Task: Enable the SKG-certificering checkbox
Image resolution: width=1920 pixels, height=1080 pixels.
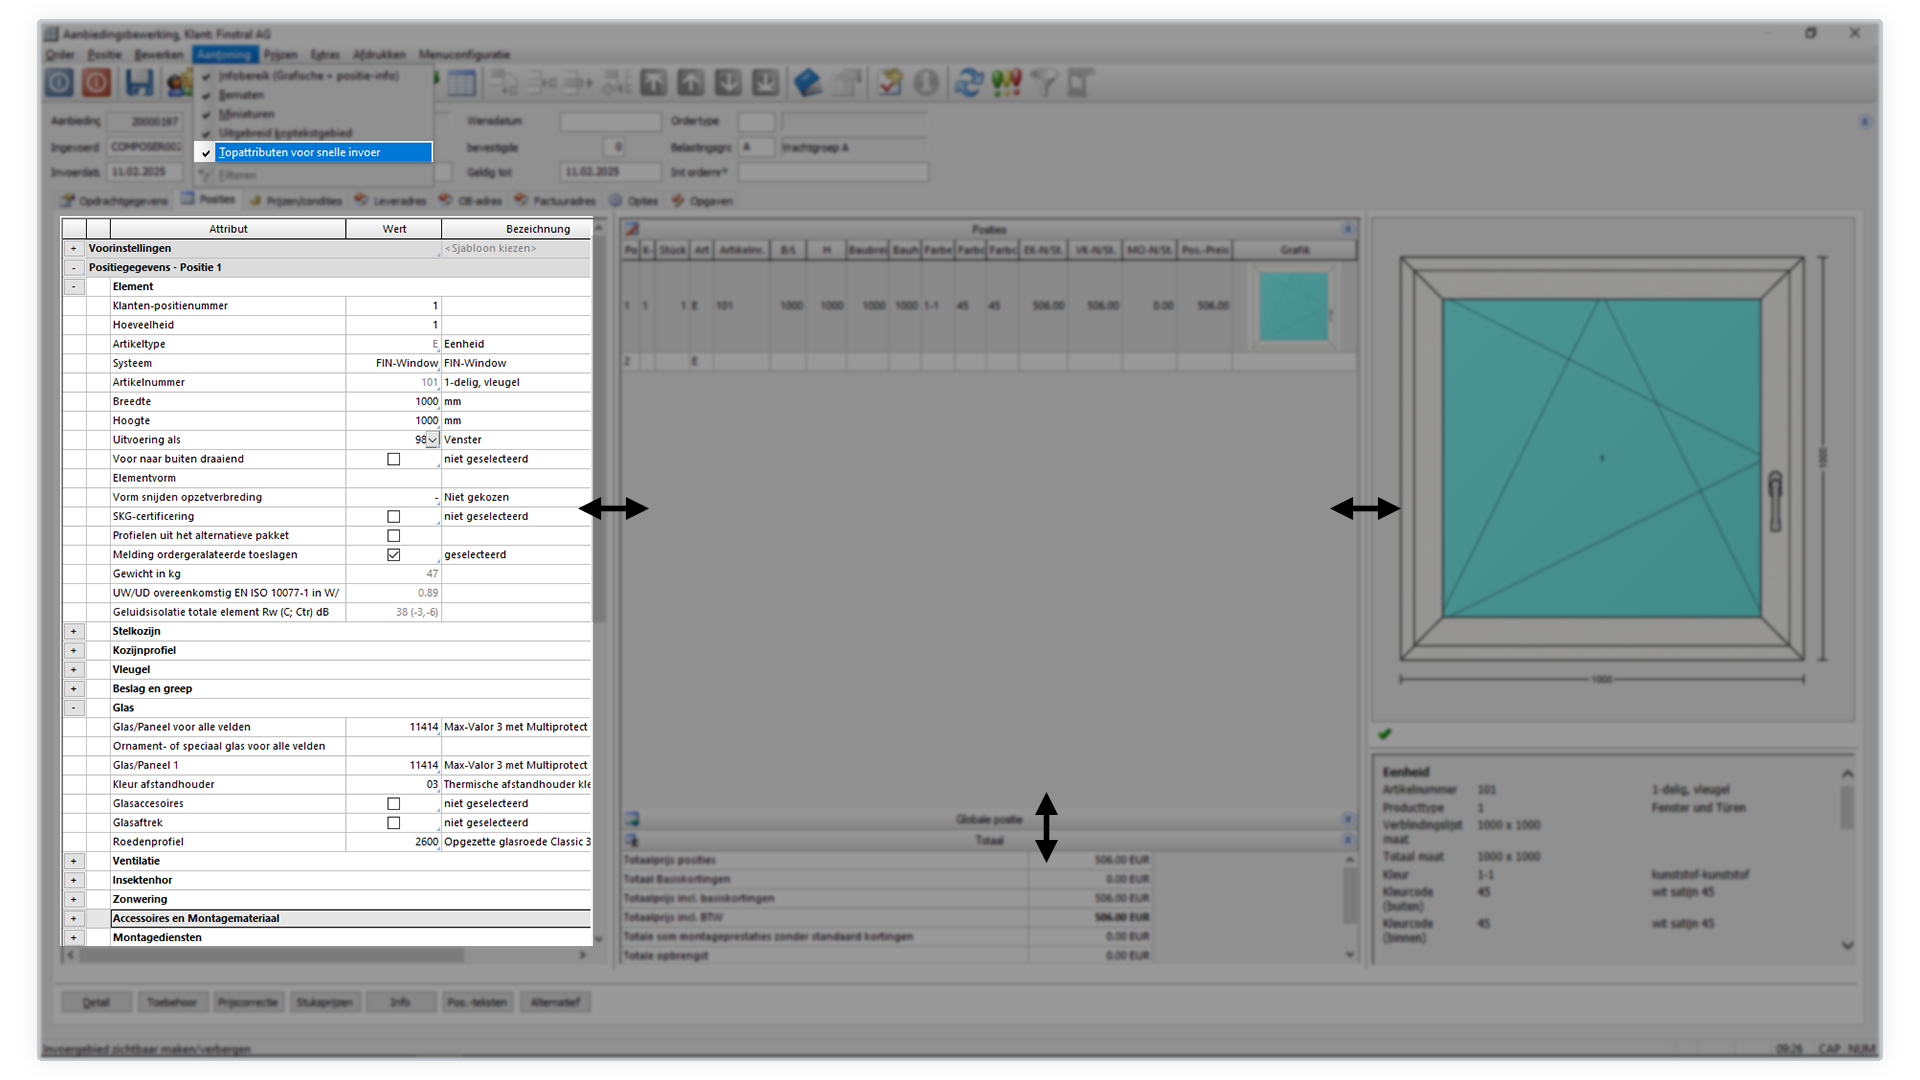Action: click(394, 517)
